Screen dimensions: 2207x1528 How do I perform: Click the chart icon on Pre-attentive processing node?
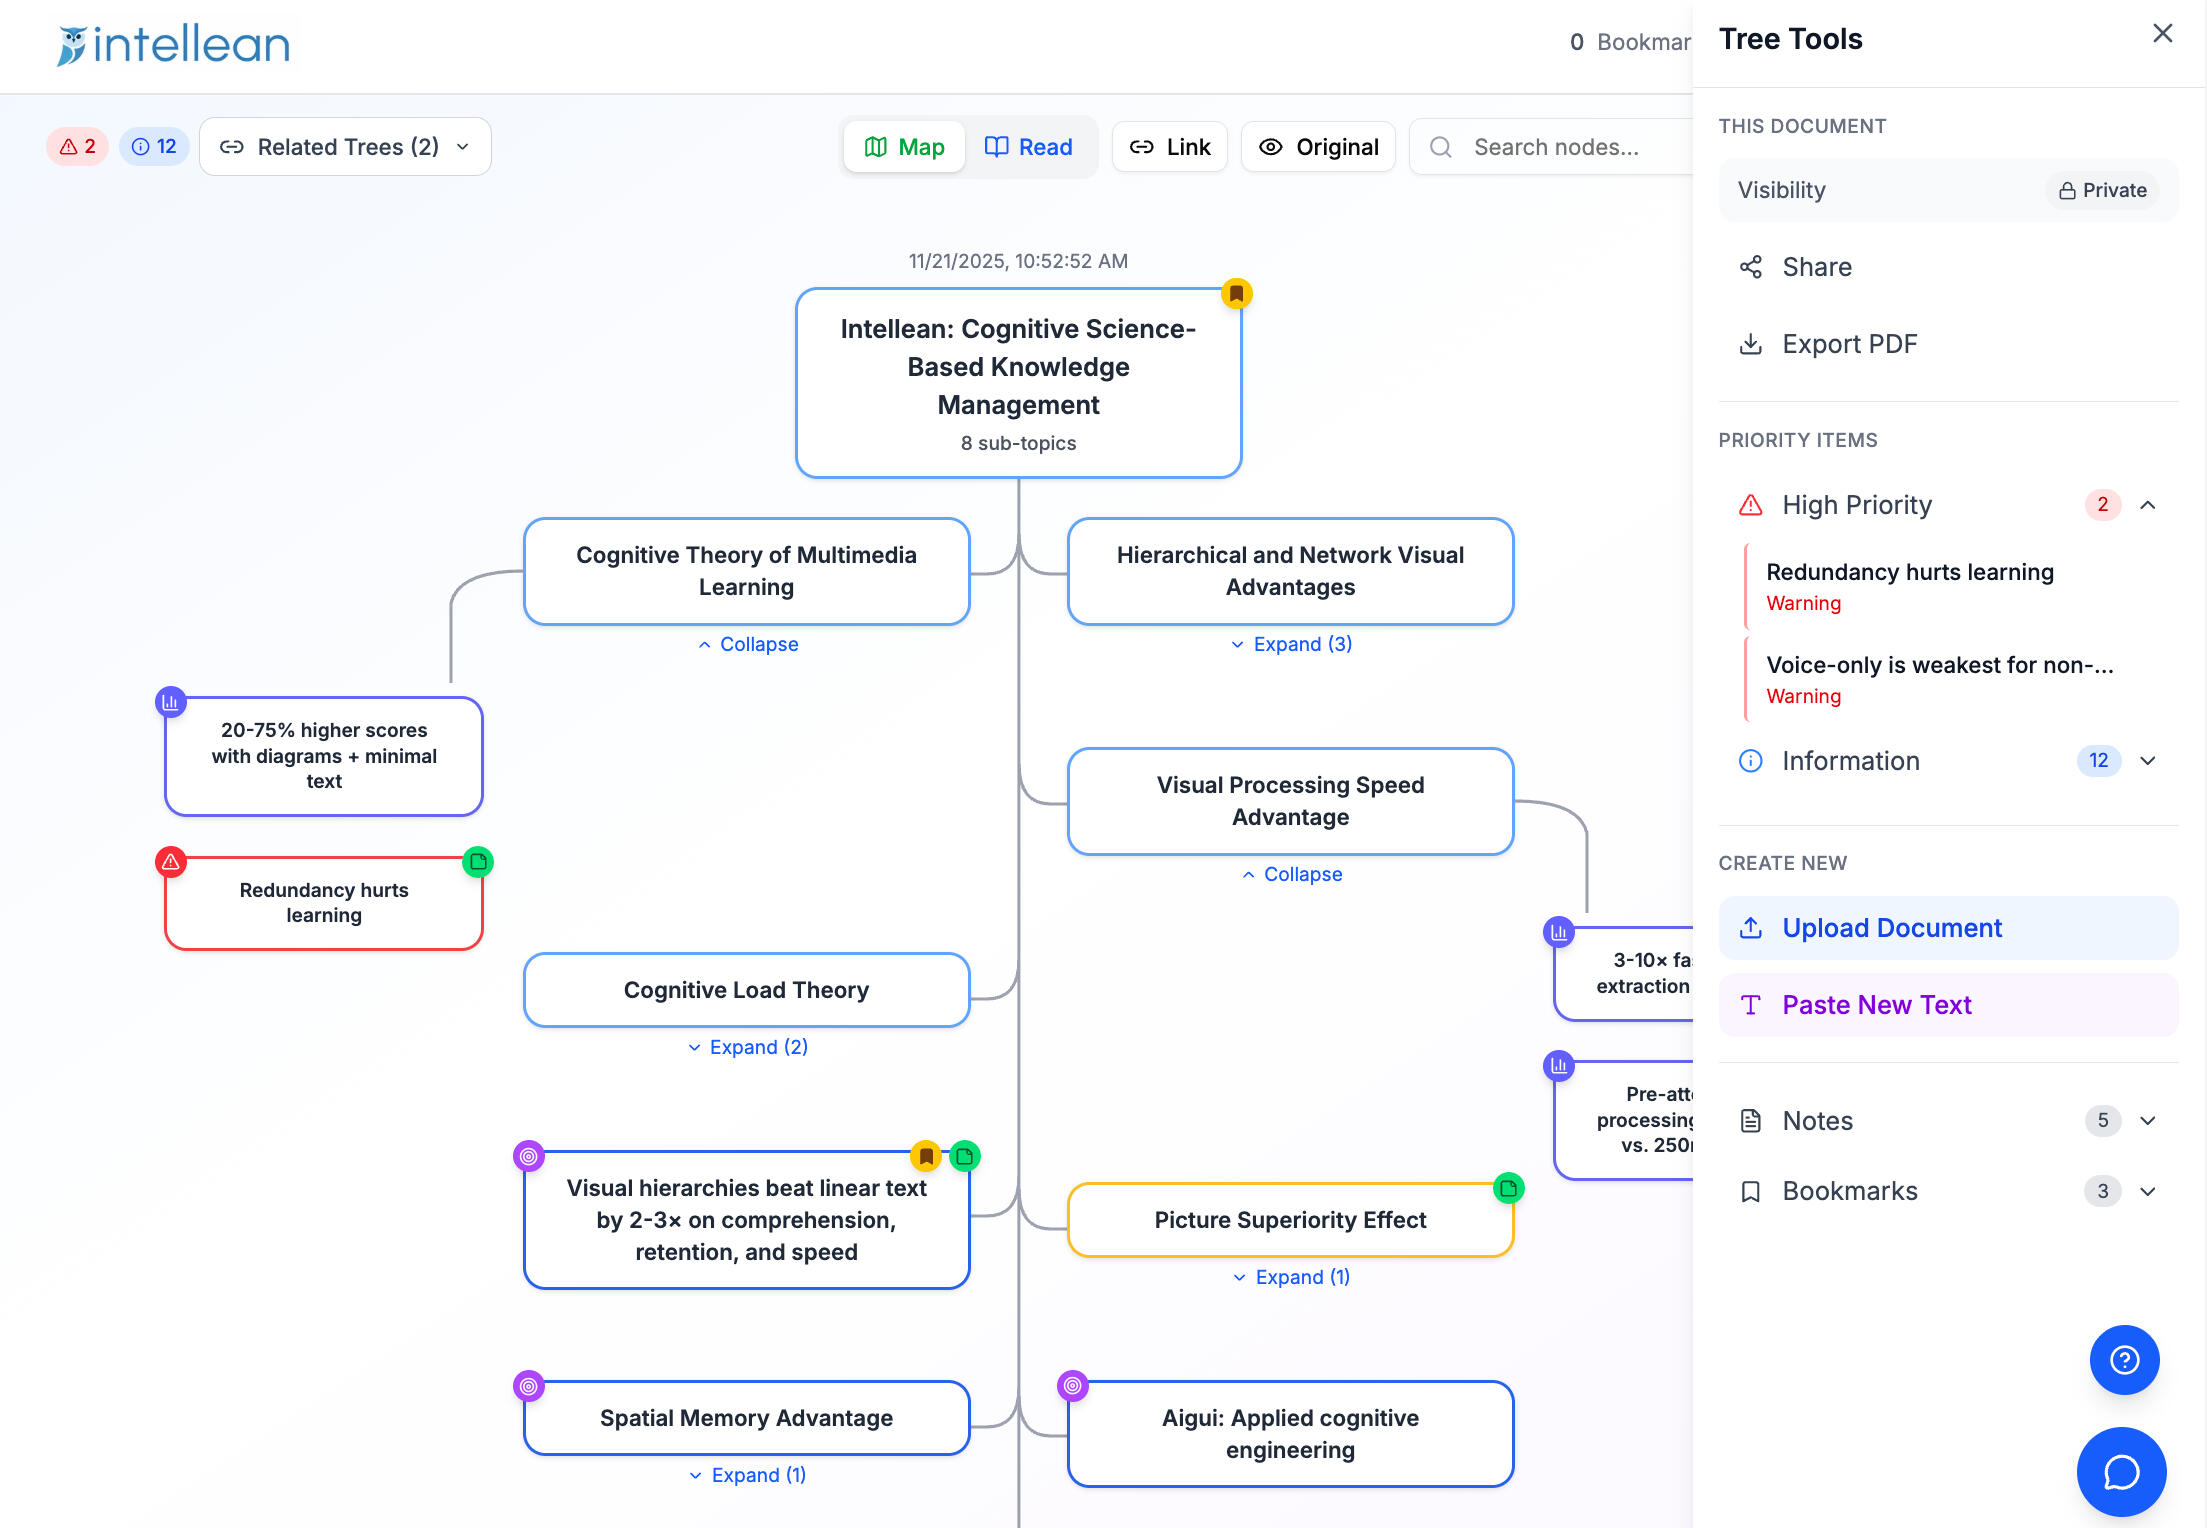click(1559, 1066)
